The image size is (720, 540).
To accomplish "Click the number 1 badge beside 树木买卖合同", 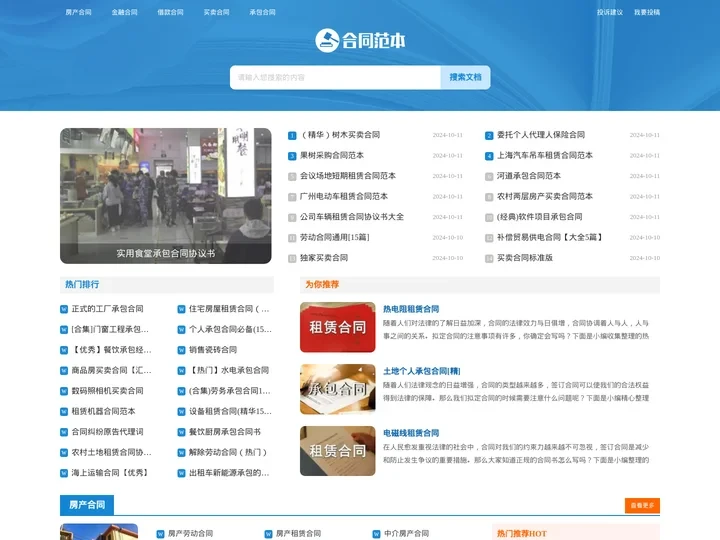I will [x=292, y=135].
